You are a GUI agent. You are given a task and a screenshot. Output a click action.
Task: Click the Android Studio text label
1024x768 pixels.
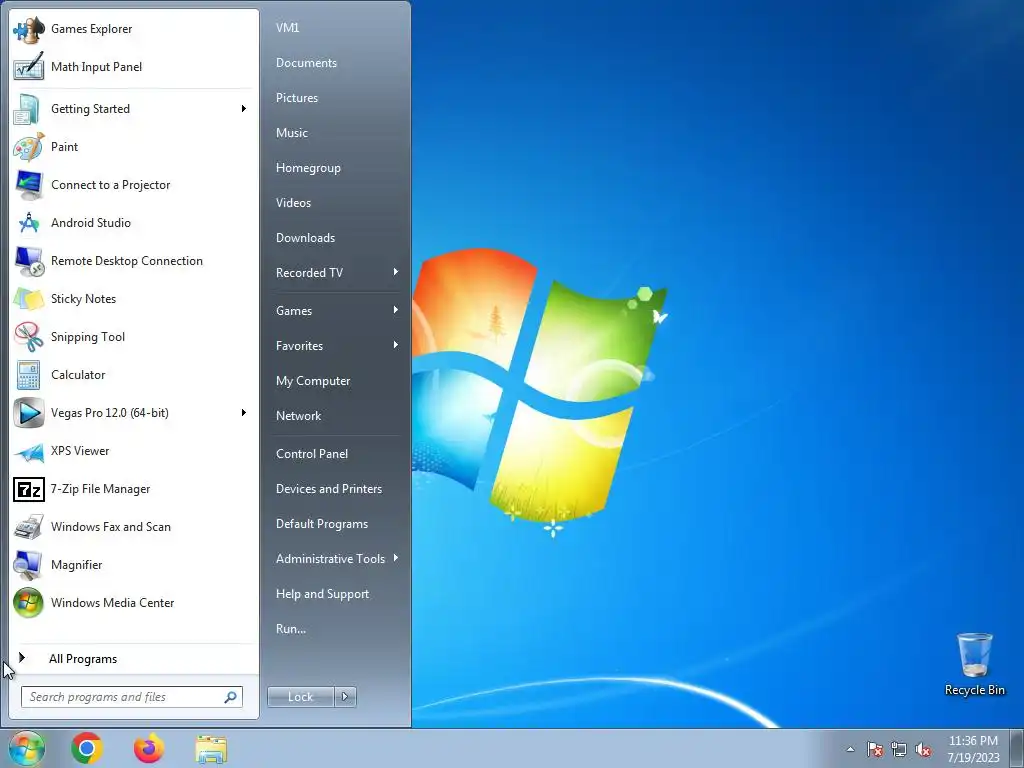coord(91,223)
